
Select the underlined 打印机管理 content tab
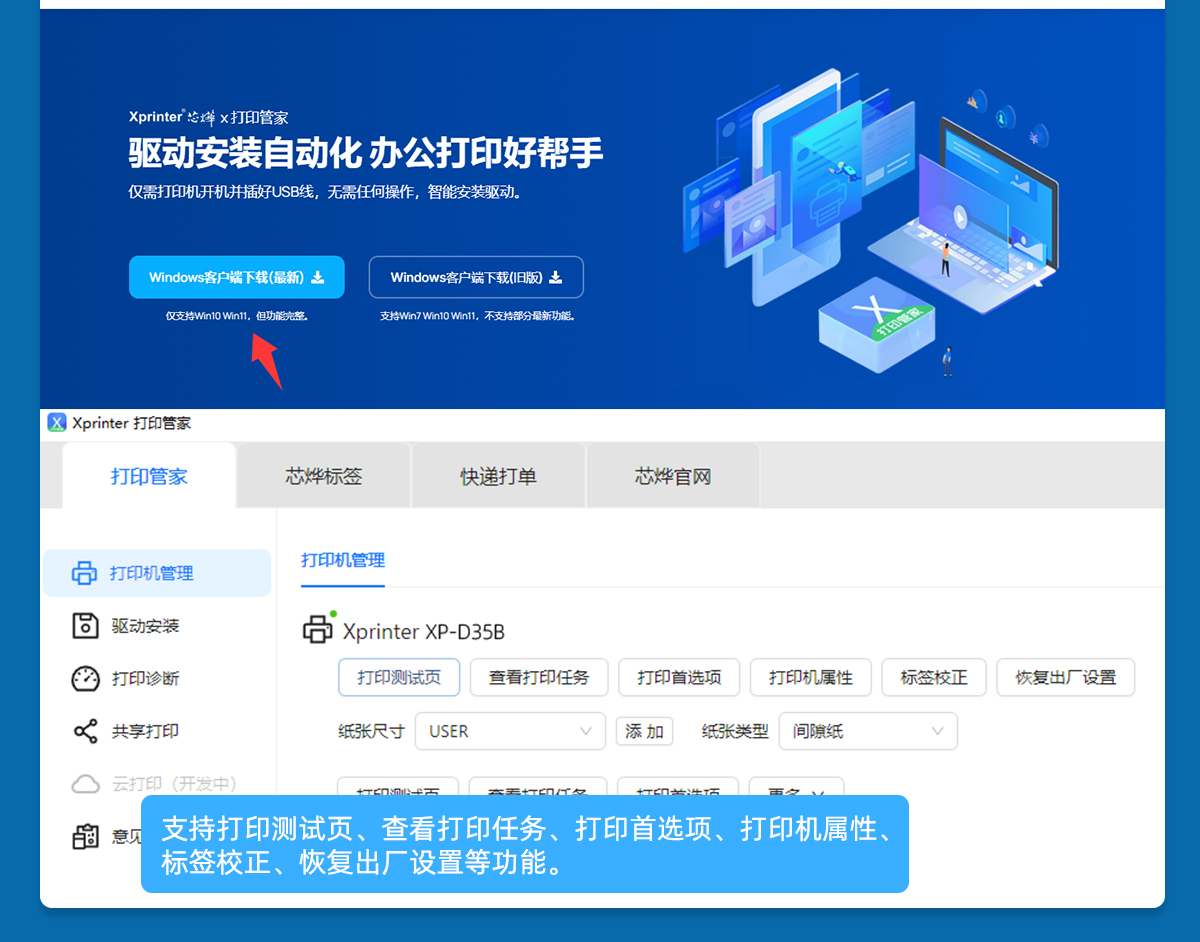pos(343,561)
